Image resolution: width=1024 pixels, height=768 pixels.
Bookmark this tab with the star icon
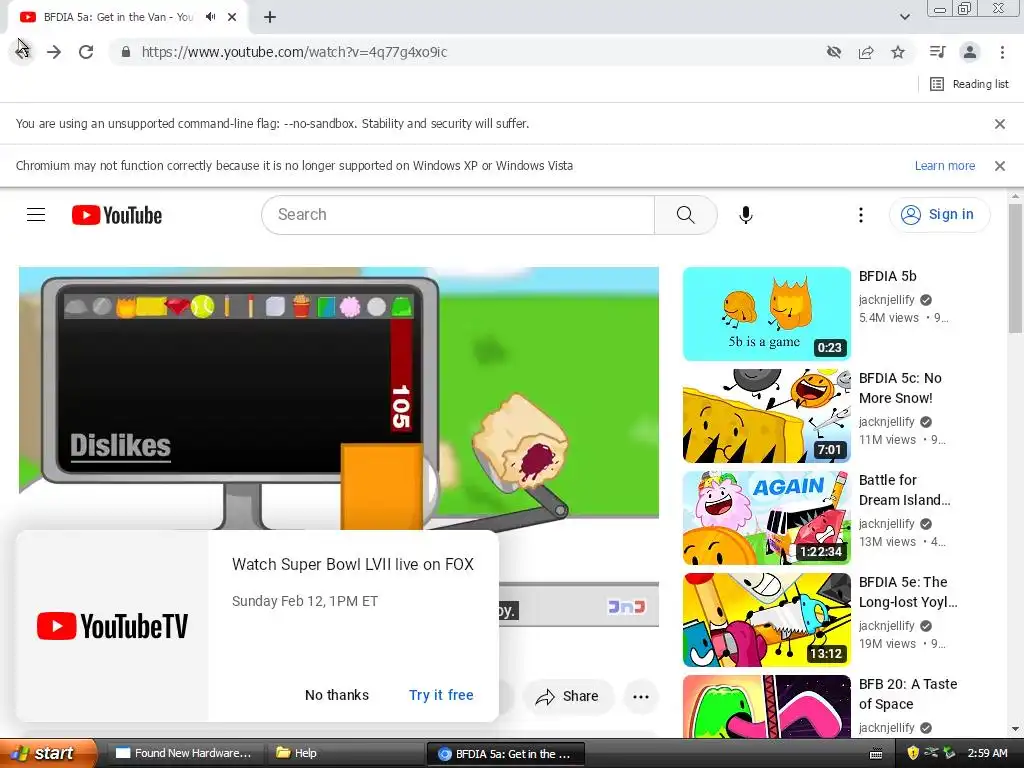(898, 52)
